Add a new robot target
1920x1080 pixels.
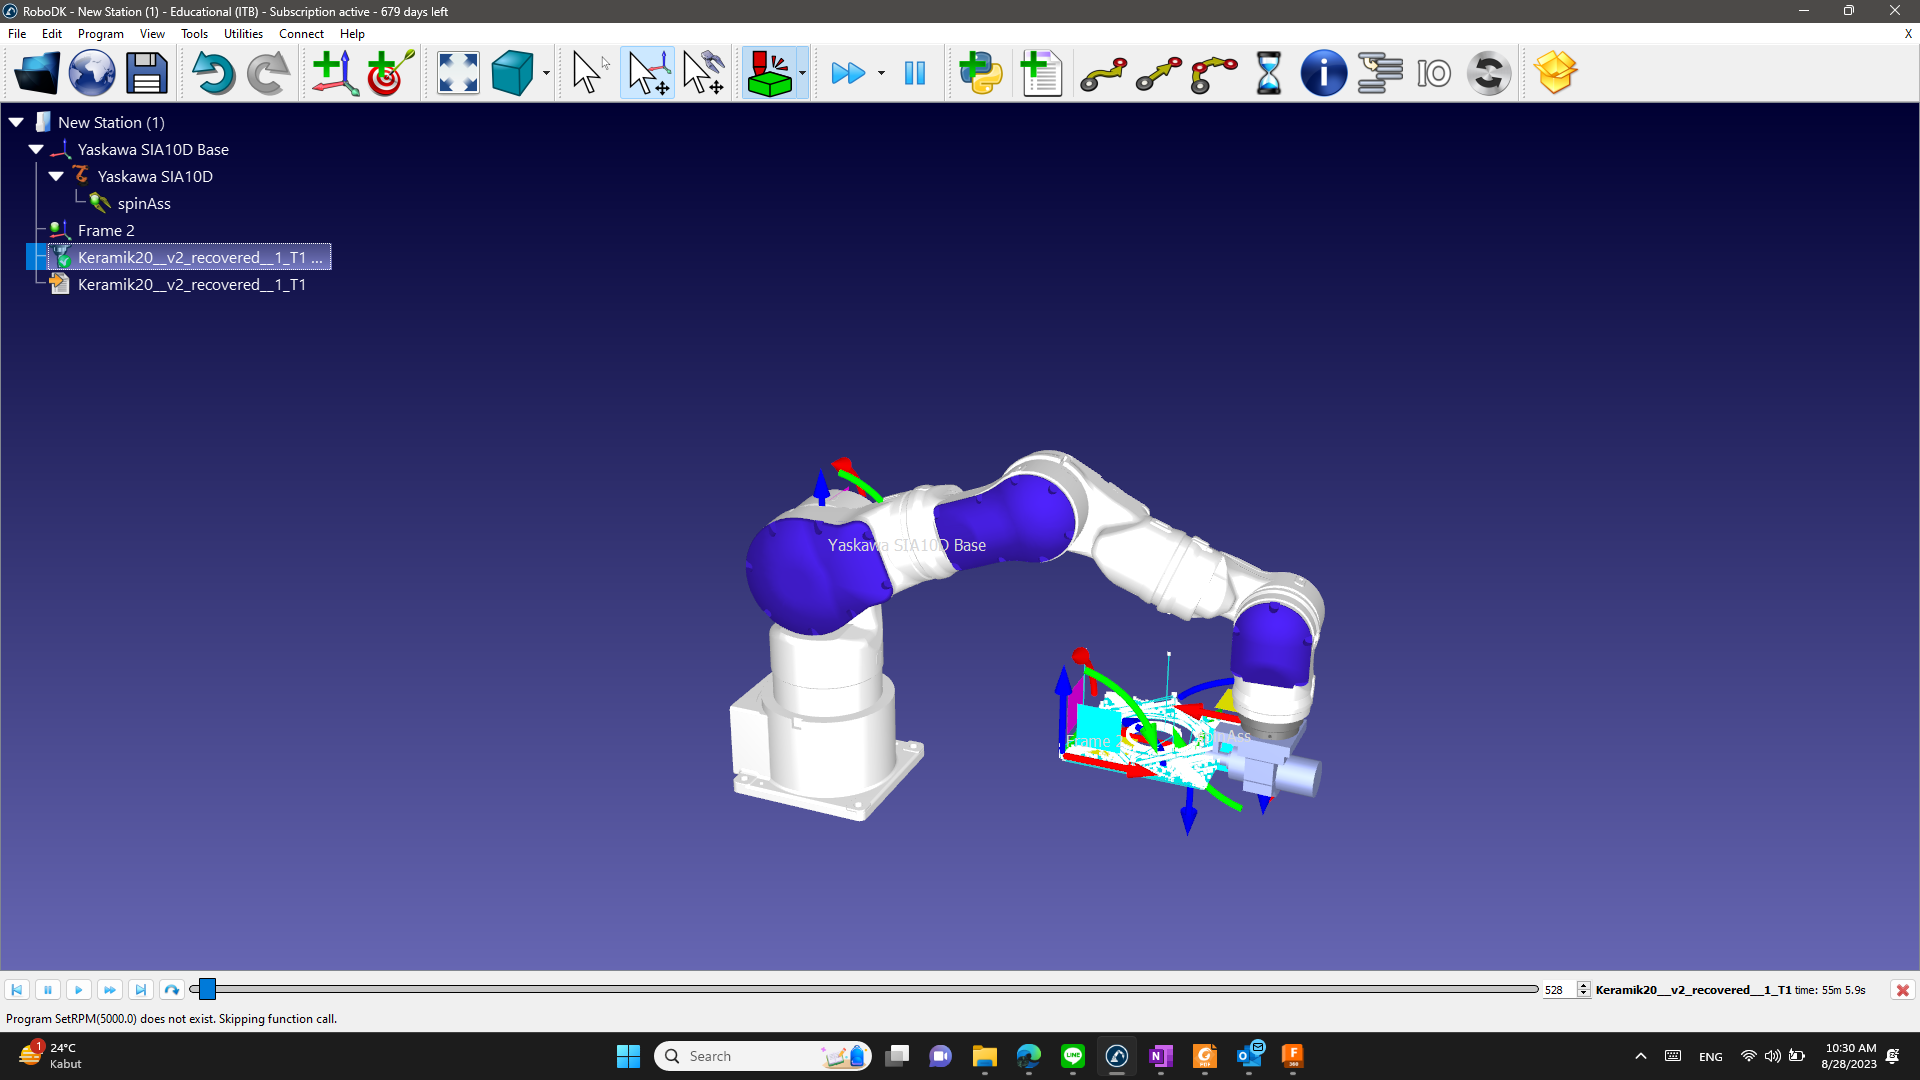(x=390, y=73)
